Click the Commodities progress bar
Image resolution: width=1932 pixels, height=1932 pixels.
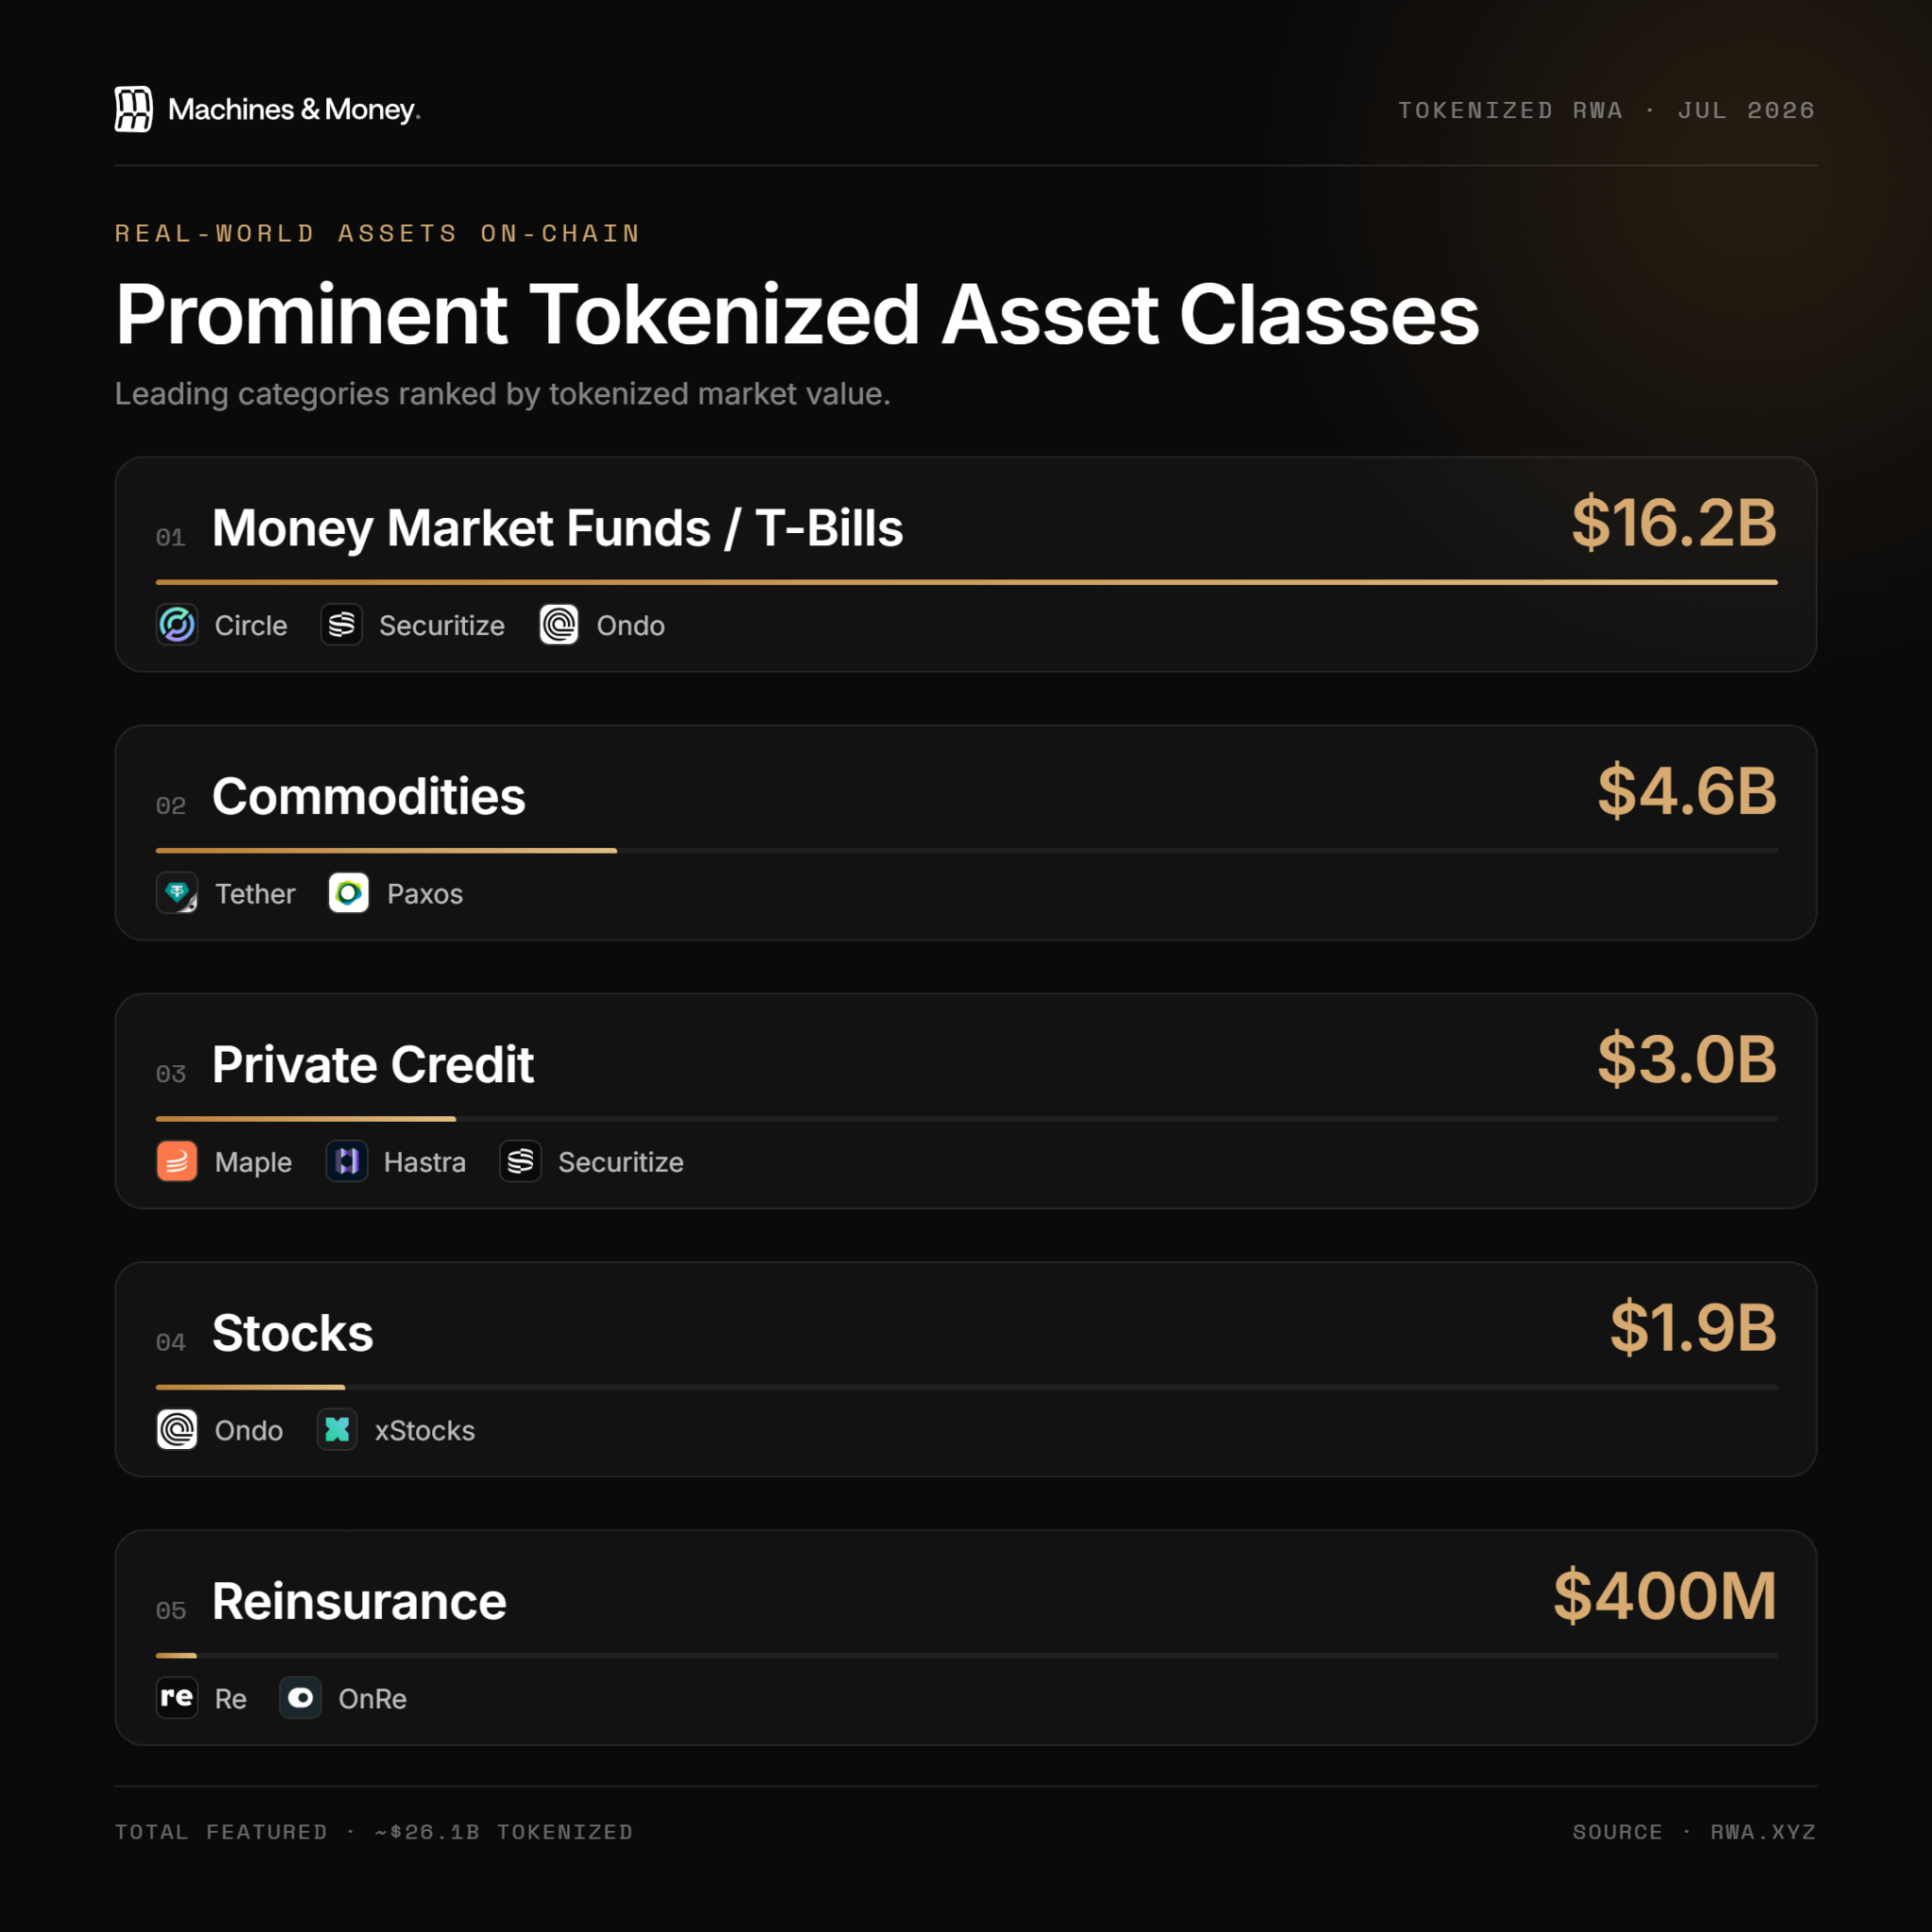click(x=967, y=850)
